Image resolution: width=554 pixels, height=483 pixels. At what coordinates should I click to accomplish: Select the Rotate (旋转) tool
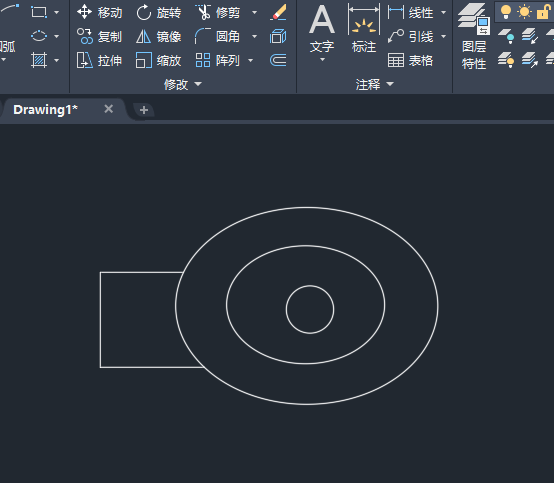click(159, 12)
